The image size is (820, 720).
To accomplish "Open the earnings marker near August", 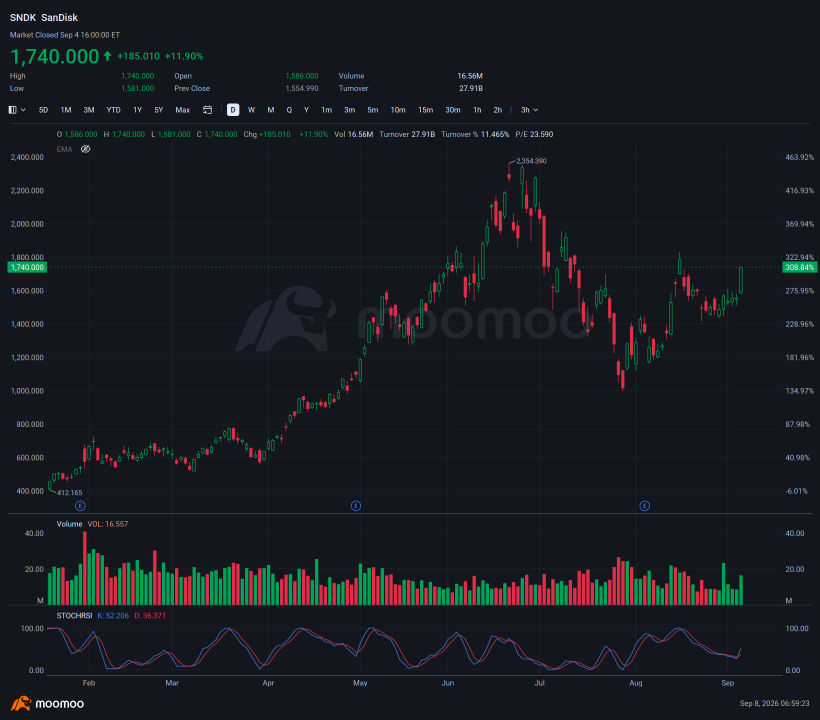I will 645,506.
